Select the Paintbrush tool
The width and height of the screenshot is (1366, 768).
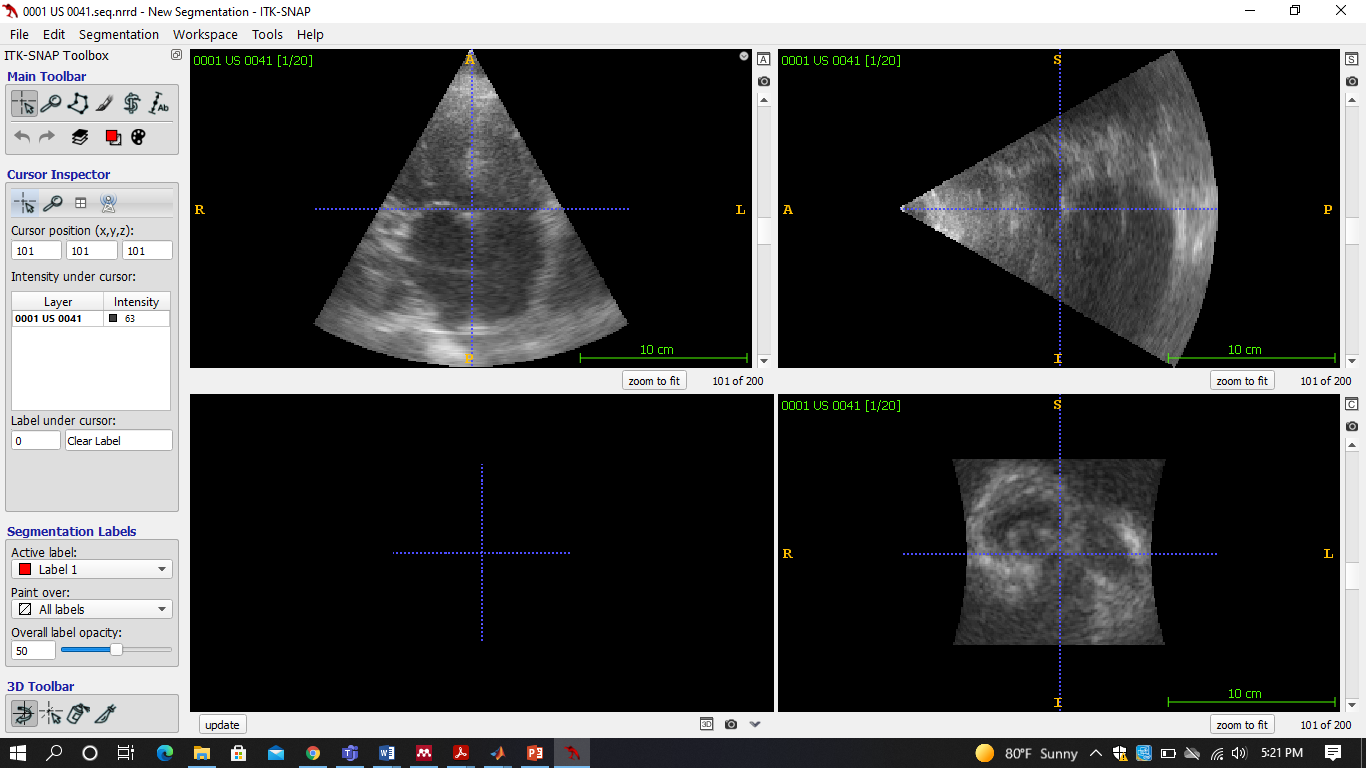tap(105, 103)
